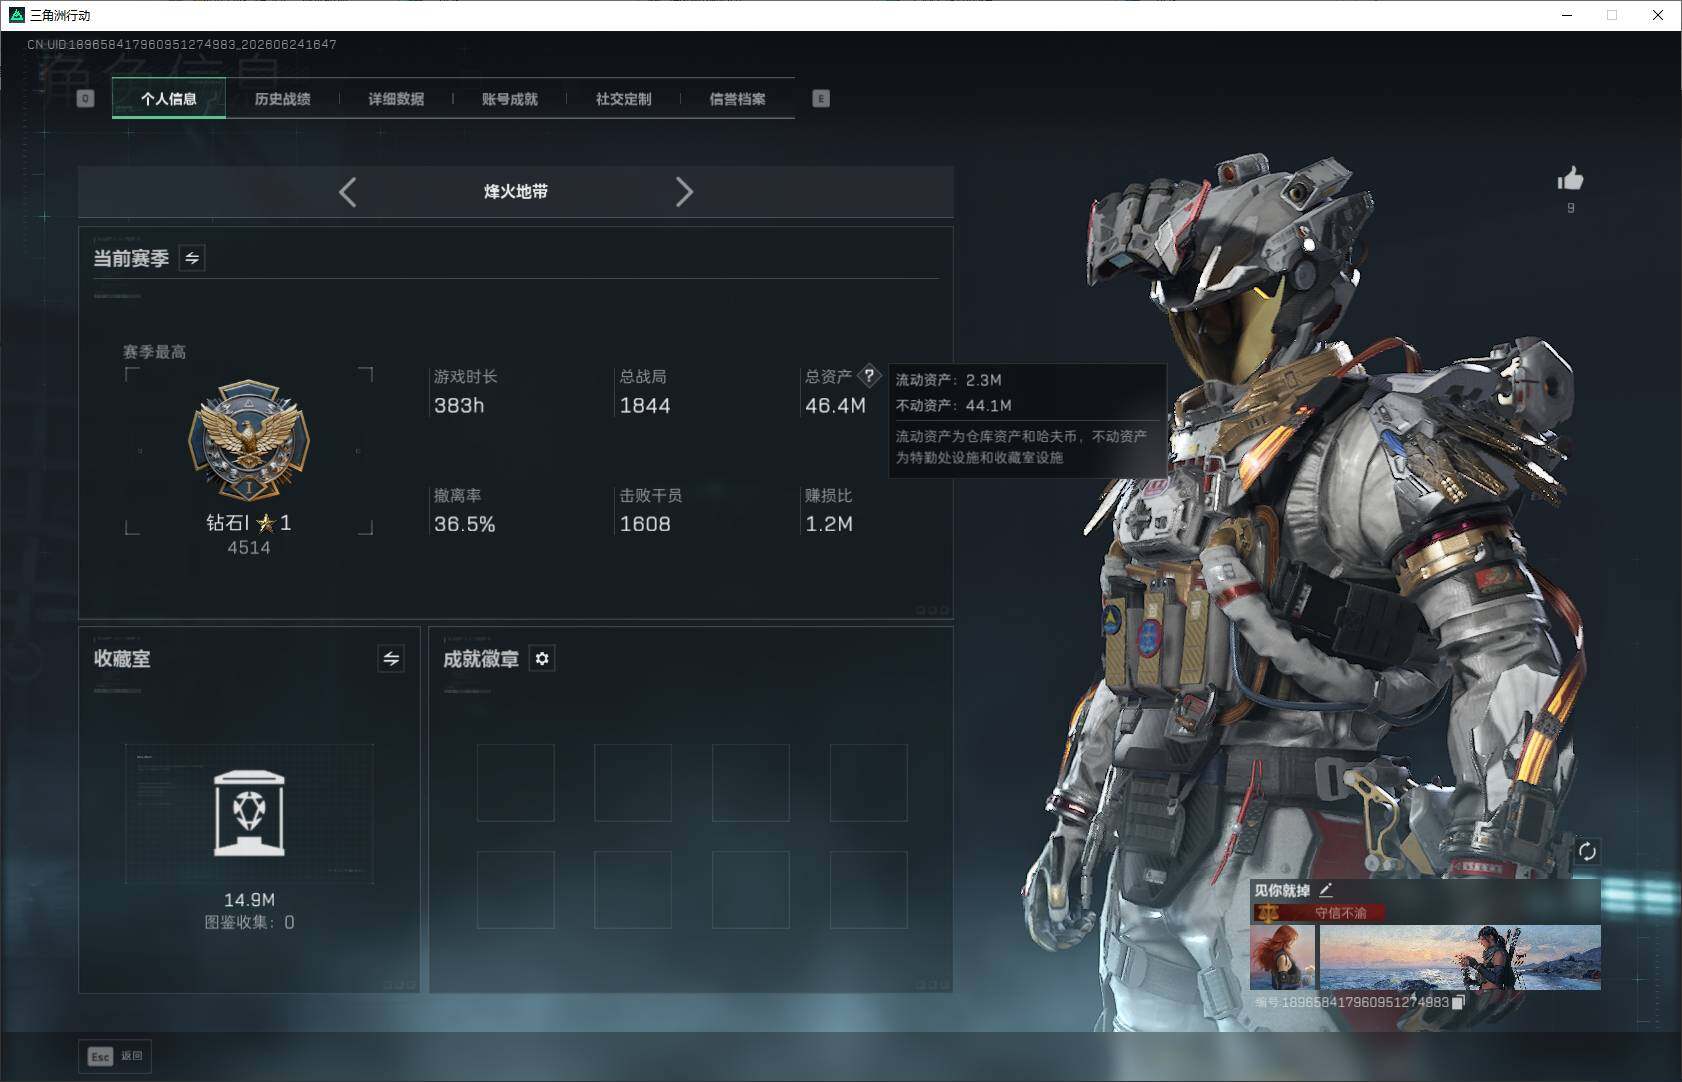Click the 守信不渝 title badge

pos(1319,912)
